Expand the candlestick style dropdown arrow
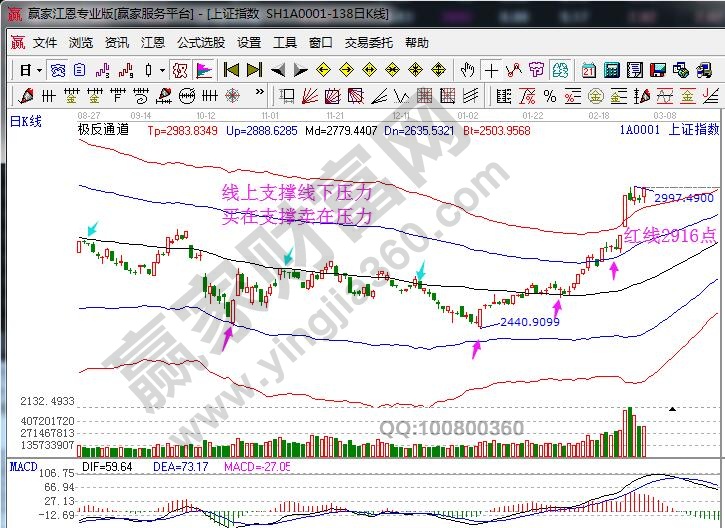This screenshot has height=528, width=725. (x=162, y=70)
